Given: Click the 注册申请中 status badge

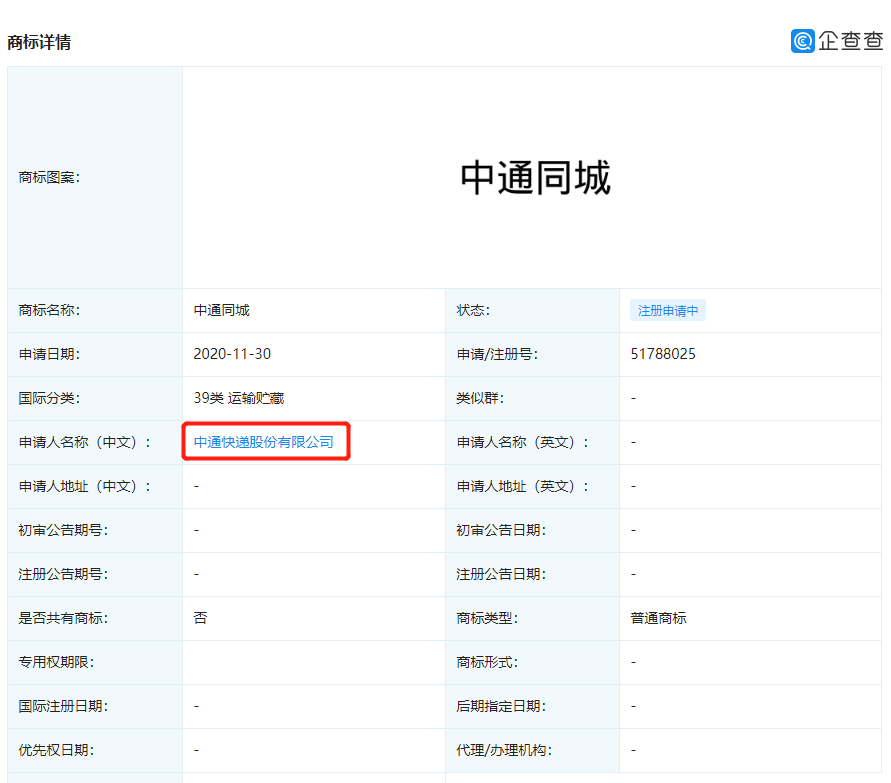Looking at the screenshot, I should pyautogui.click(x=668, y=311).
